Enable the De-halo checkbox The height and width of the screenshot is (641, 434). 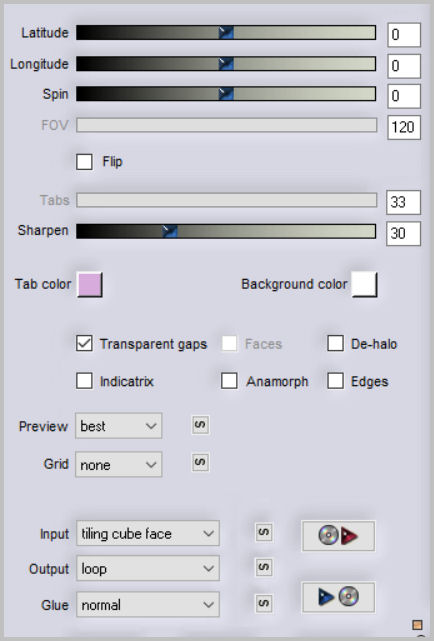click(x=335, y=343)
